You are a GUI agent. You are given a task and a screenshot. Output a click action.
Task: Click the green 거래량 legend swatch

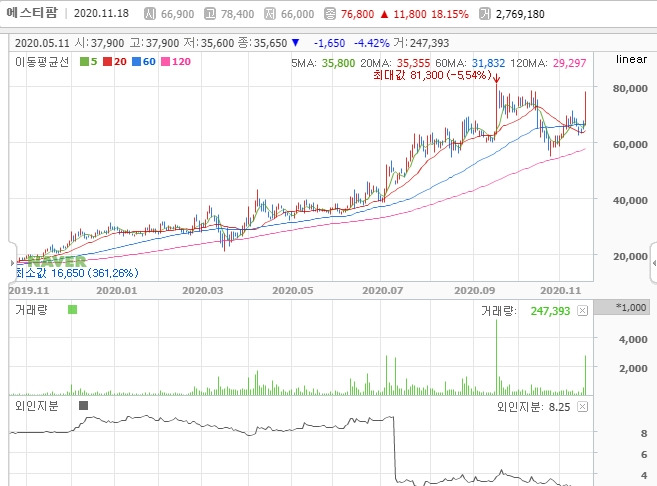pos(72,310)
